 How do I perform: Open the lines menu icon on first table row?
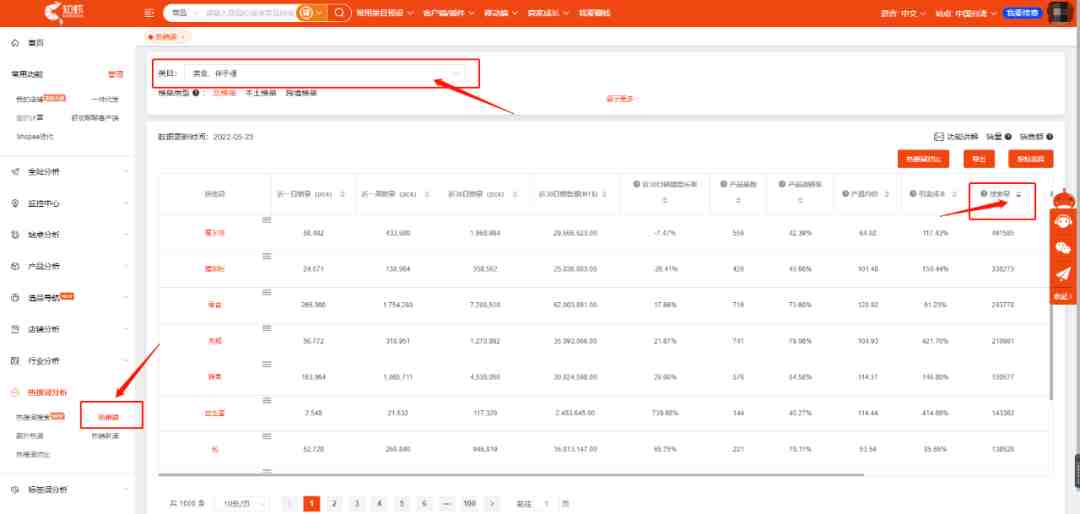click(267, 220)
